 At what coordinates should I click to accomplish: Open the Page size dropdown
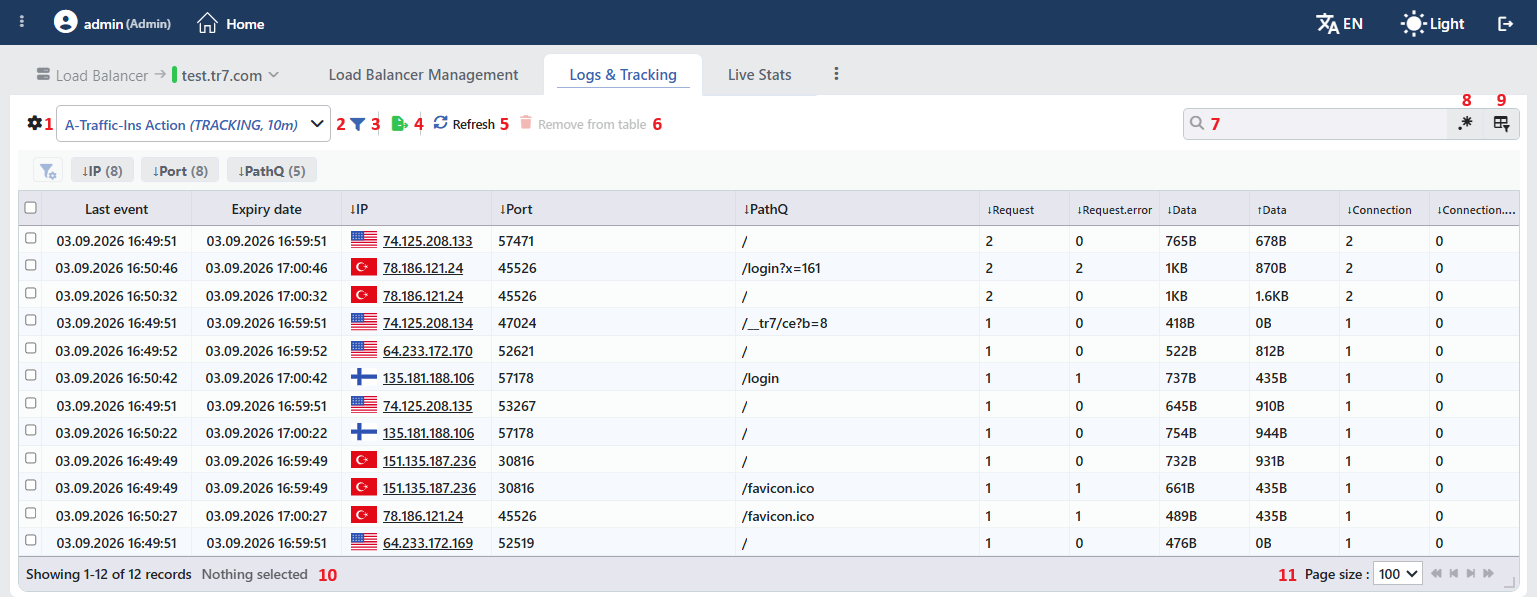tap(1398, 574)
